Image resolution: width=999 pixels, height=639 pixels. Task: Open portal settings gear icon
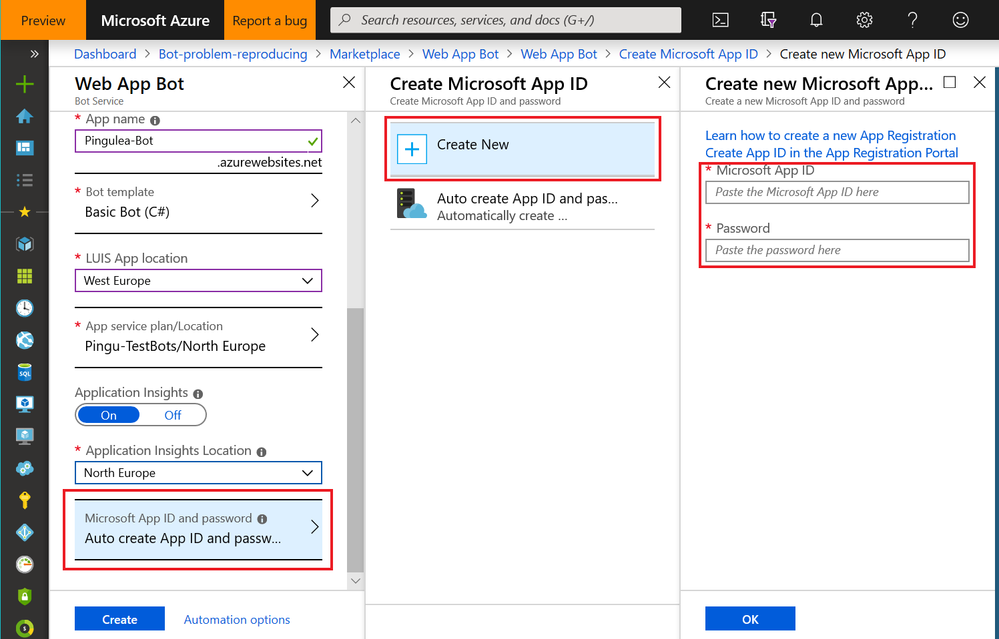(864, 20)
